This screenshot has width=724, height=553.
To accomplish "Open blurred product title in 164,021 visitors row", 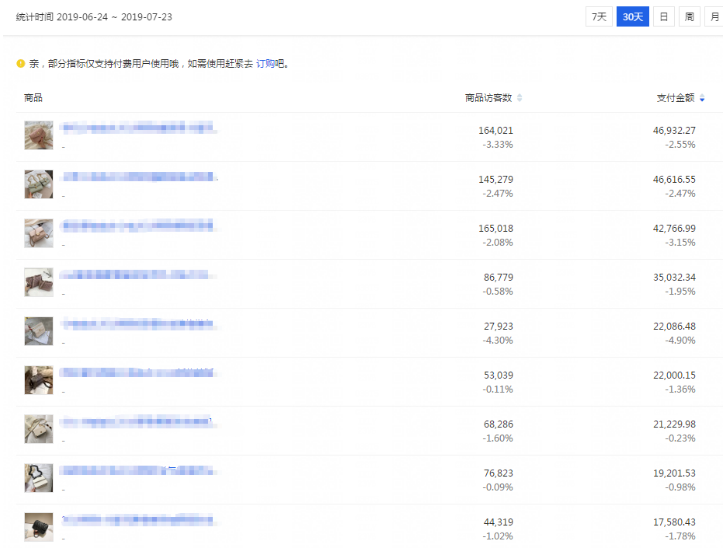I will (x=138, y=128).
